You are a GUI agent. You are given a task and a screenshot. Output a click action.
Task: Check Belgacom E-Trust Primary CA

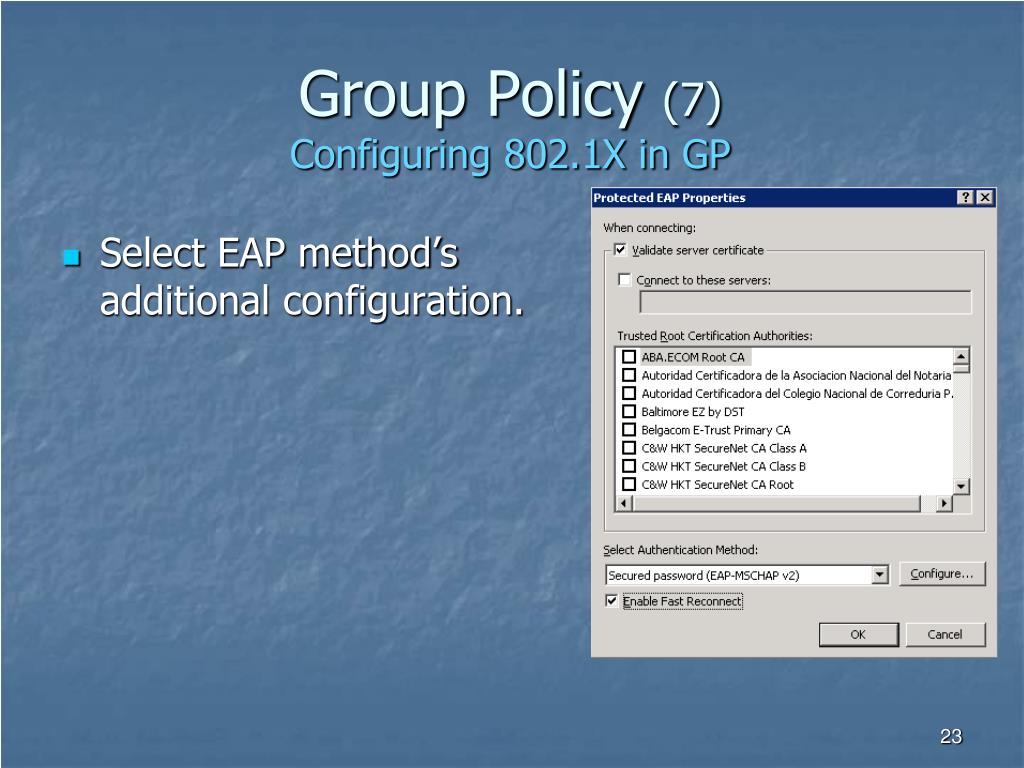point(629,430)
